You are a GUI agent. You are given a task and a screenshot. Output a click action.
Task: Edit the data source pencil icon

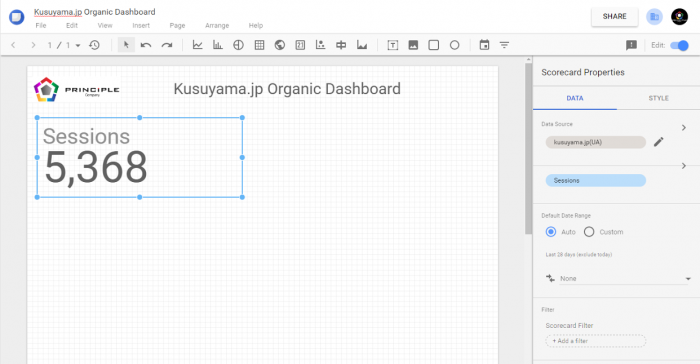point(658,142)
